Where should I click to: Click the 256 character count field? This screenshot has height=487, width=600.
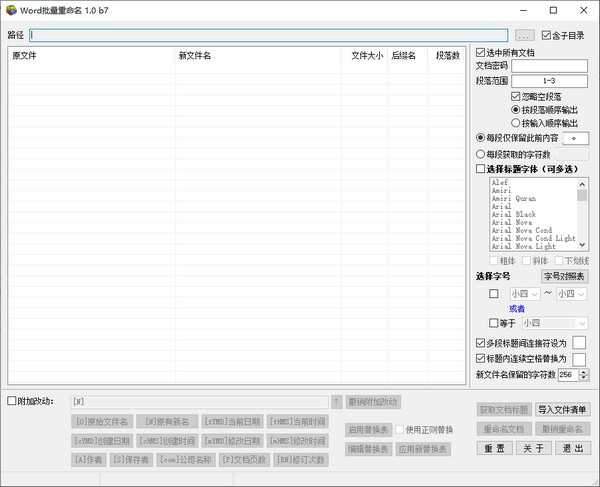tap(569, 375)
